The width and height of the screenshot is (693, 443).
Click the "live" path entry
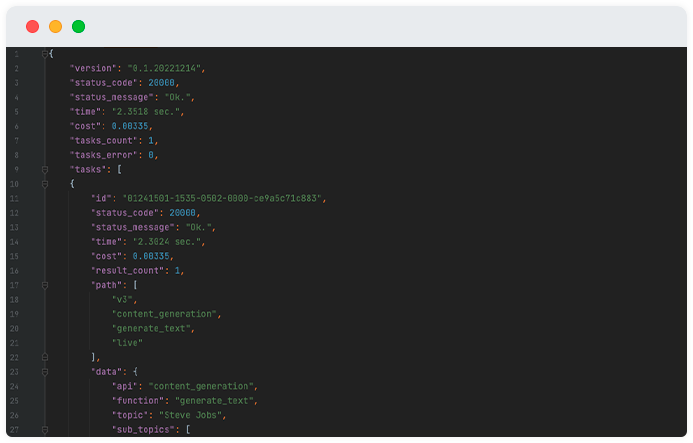(127, 343)
